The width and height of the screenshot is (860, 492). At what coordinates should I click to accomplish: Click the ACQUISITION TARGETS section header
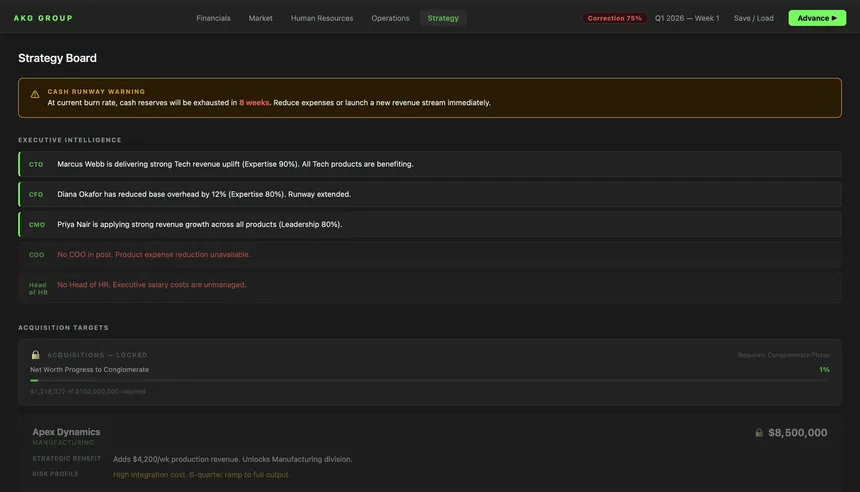click(64, 327)
